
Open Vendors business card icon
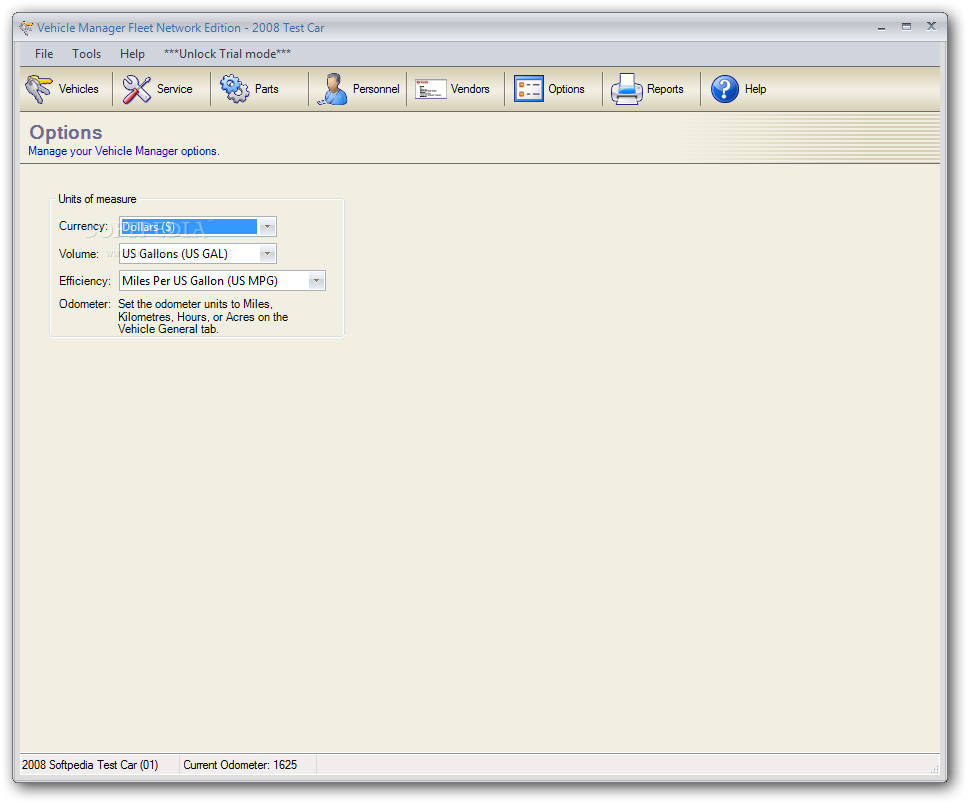click(x=430, y=89)
